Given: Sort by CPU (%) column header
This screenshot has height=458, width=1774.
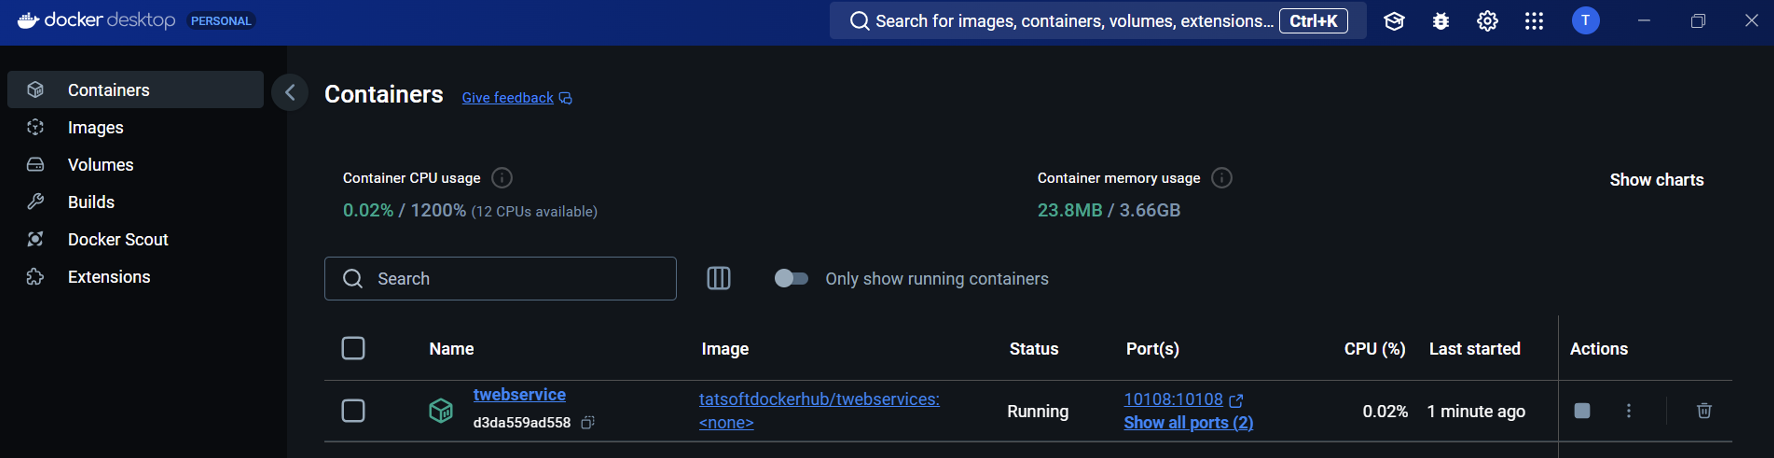Looking at the screenshot, I should (x=1374, y=349).
